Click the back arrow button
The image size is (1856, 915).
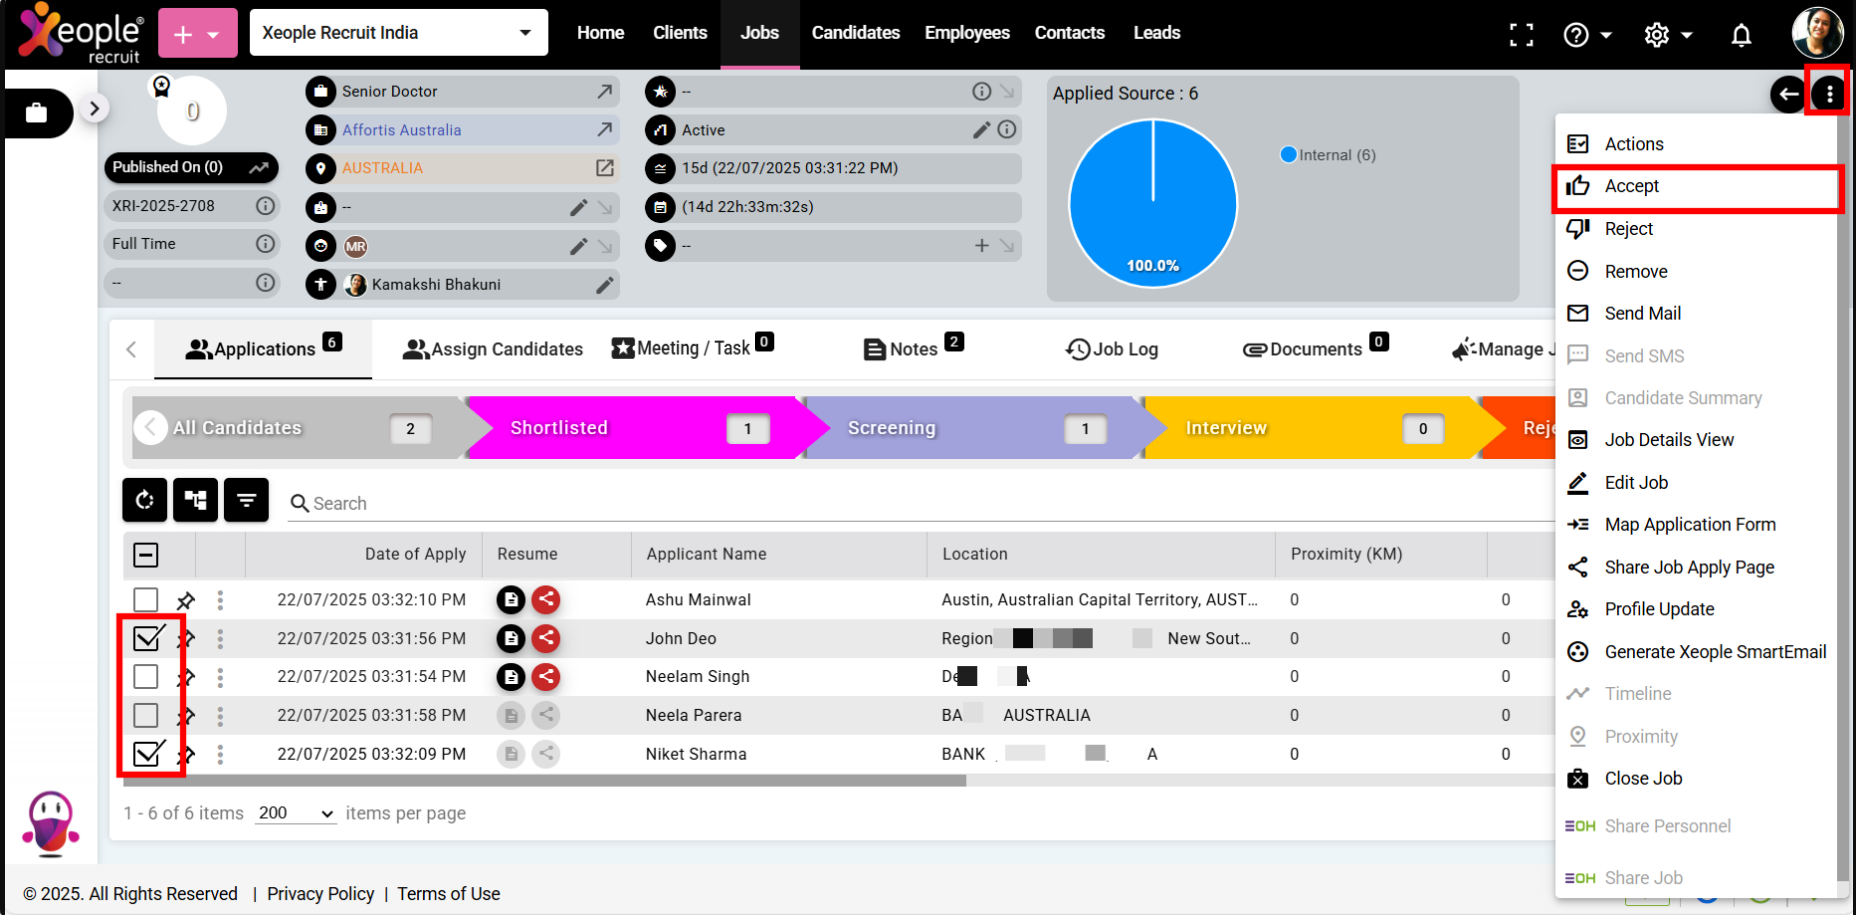point(1788,94)
